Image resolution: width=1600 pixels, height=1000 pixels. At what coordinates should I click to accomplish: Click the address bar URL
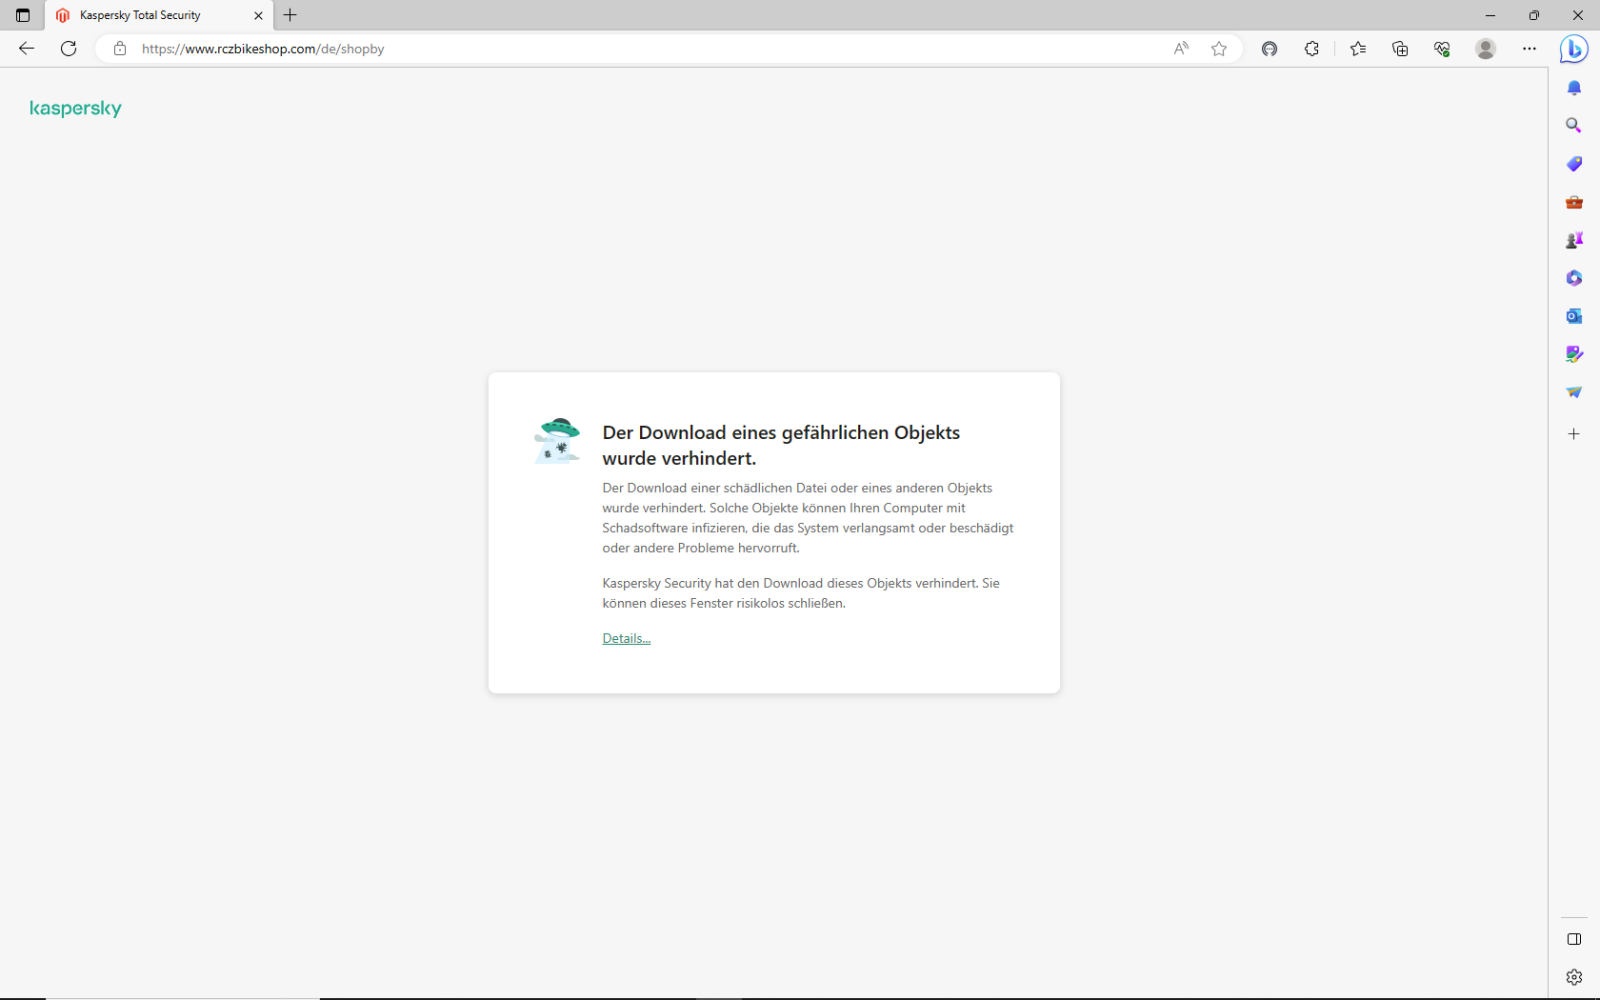pos(263,48)
